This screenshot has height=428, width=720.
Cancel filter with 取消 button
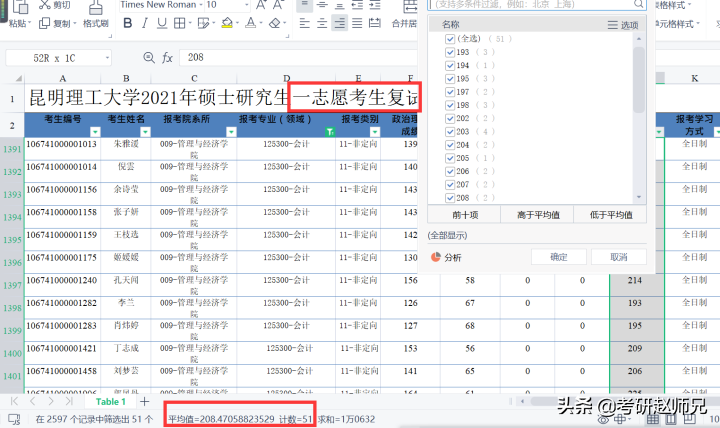(619, 257)
